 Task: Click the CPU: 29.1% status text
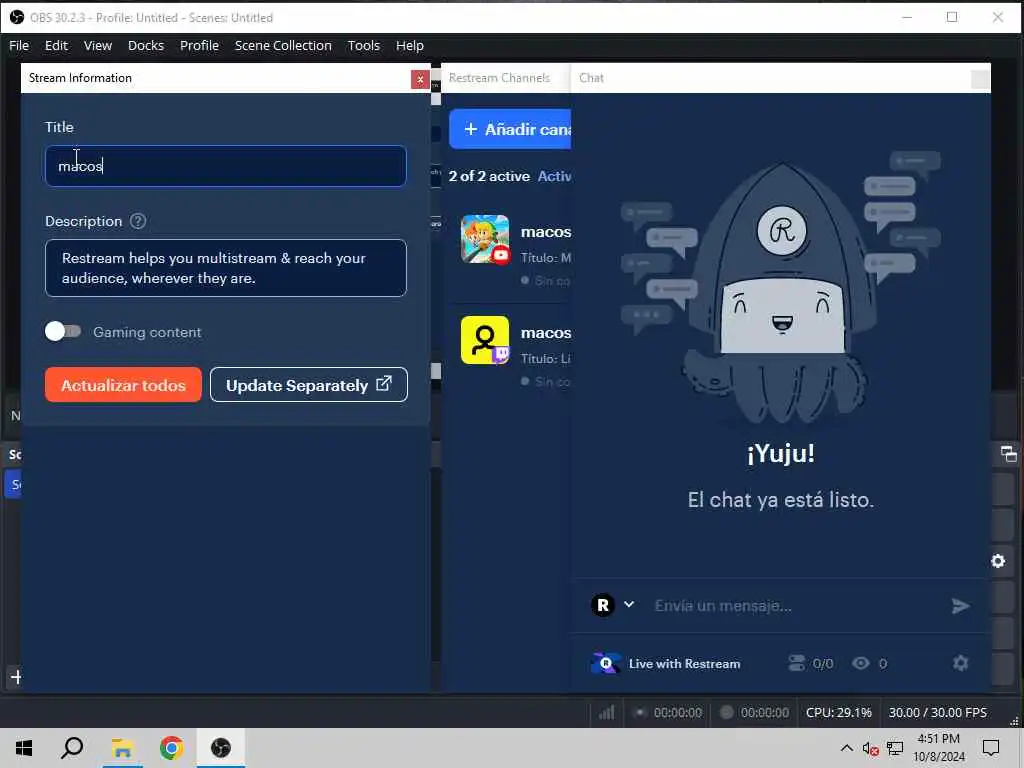point(839,712)
